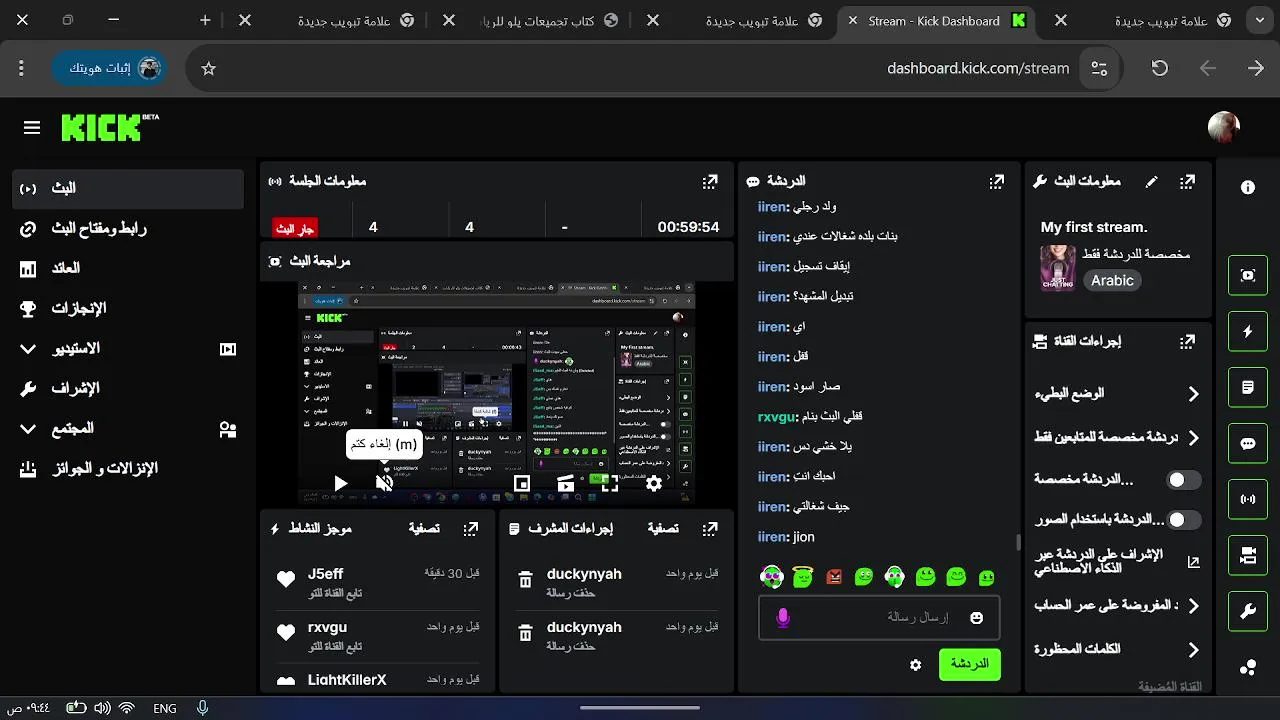
Task: Click the chat panel scrollbar
Action: (1018, 541)
